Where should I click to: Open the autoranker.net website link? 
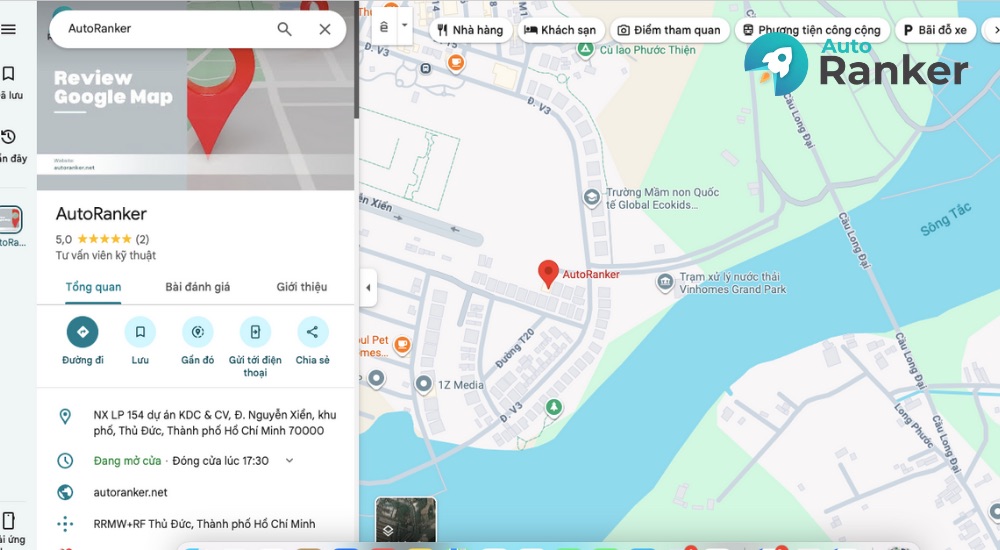(130, 493)
